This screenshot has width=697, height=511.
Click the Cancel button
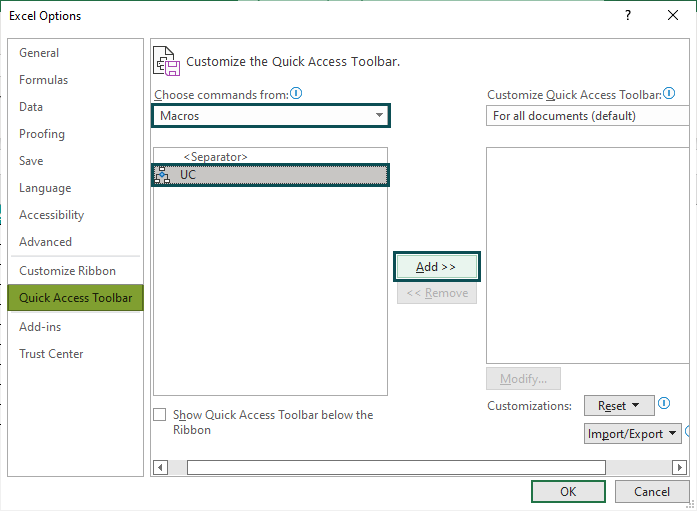(652, 491)
